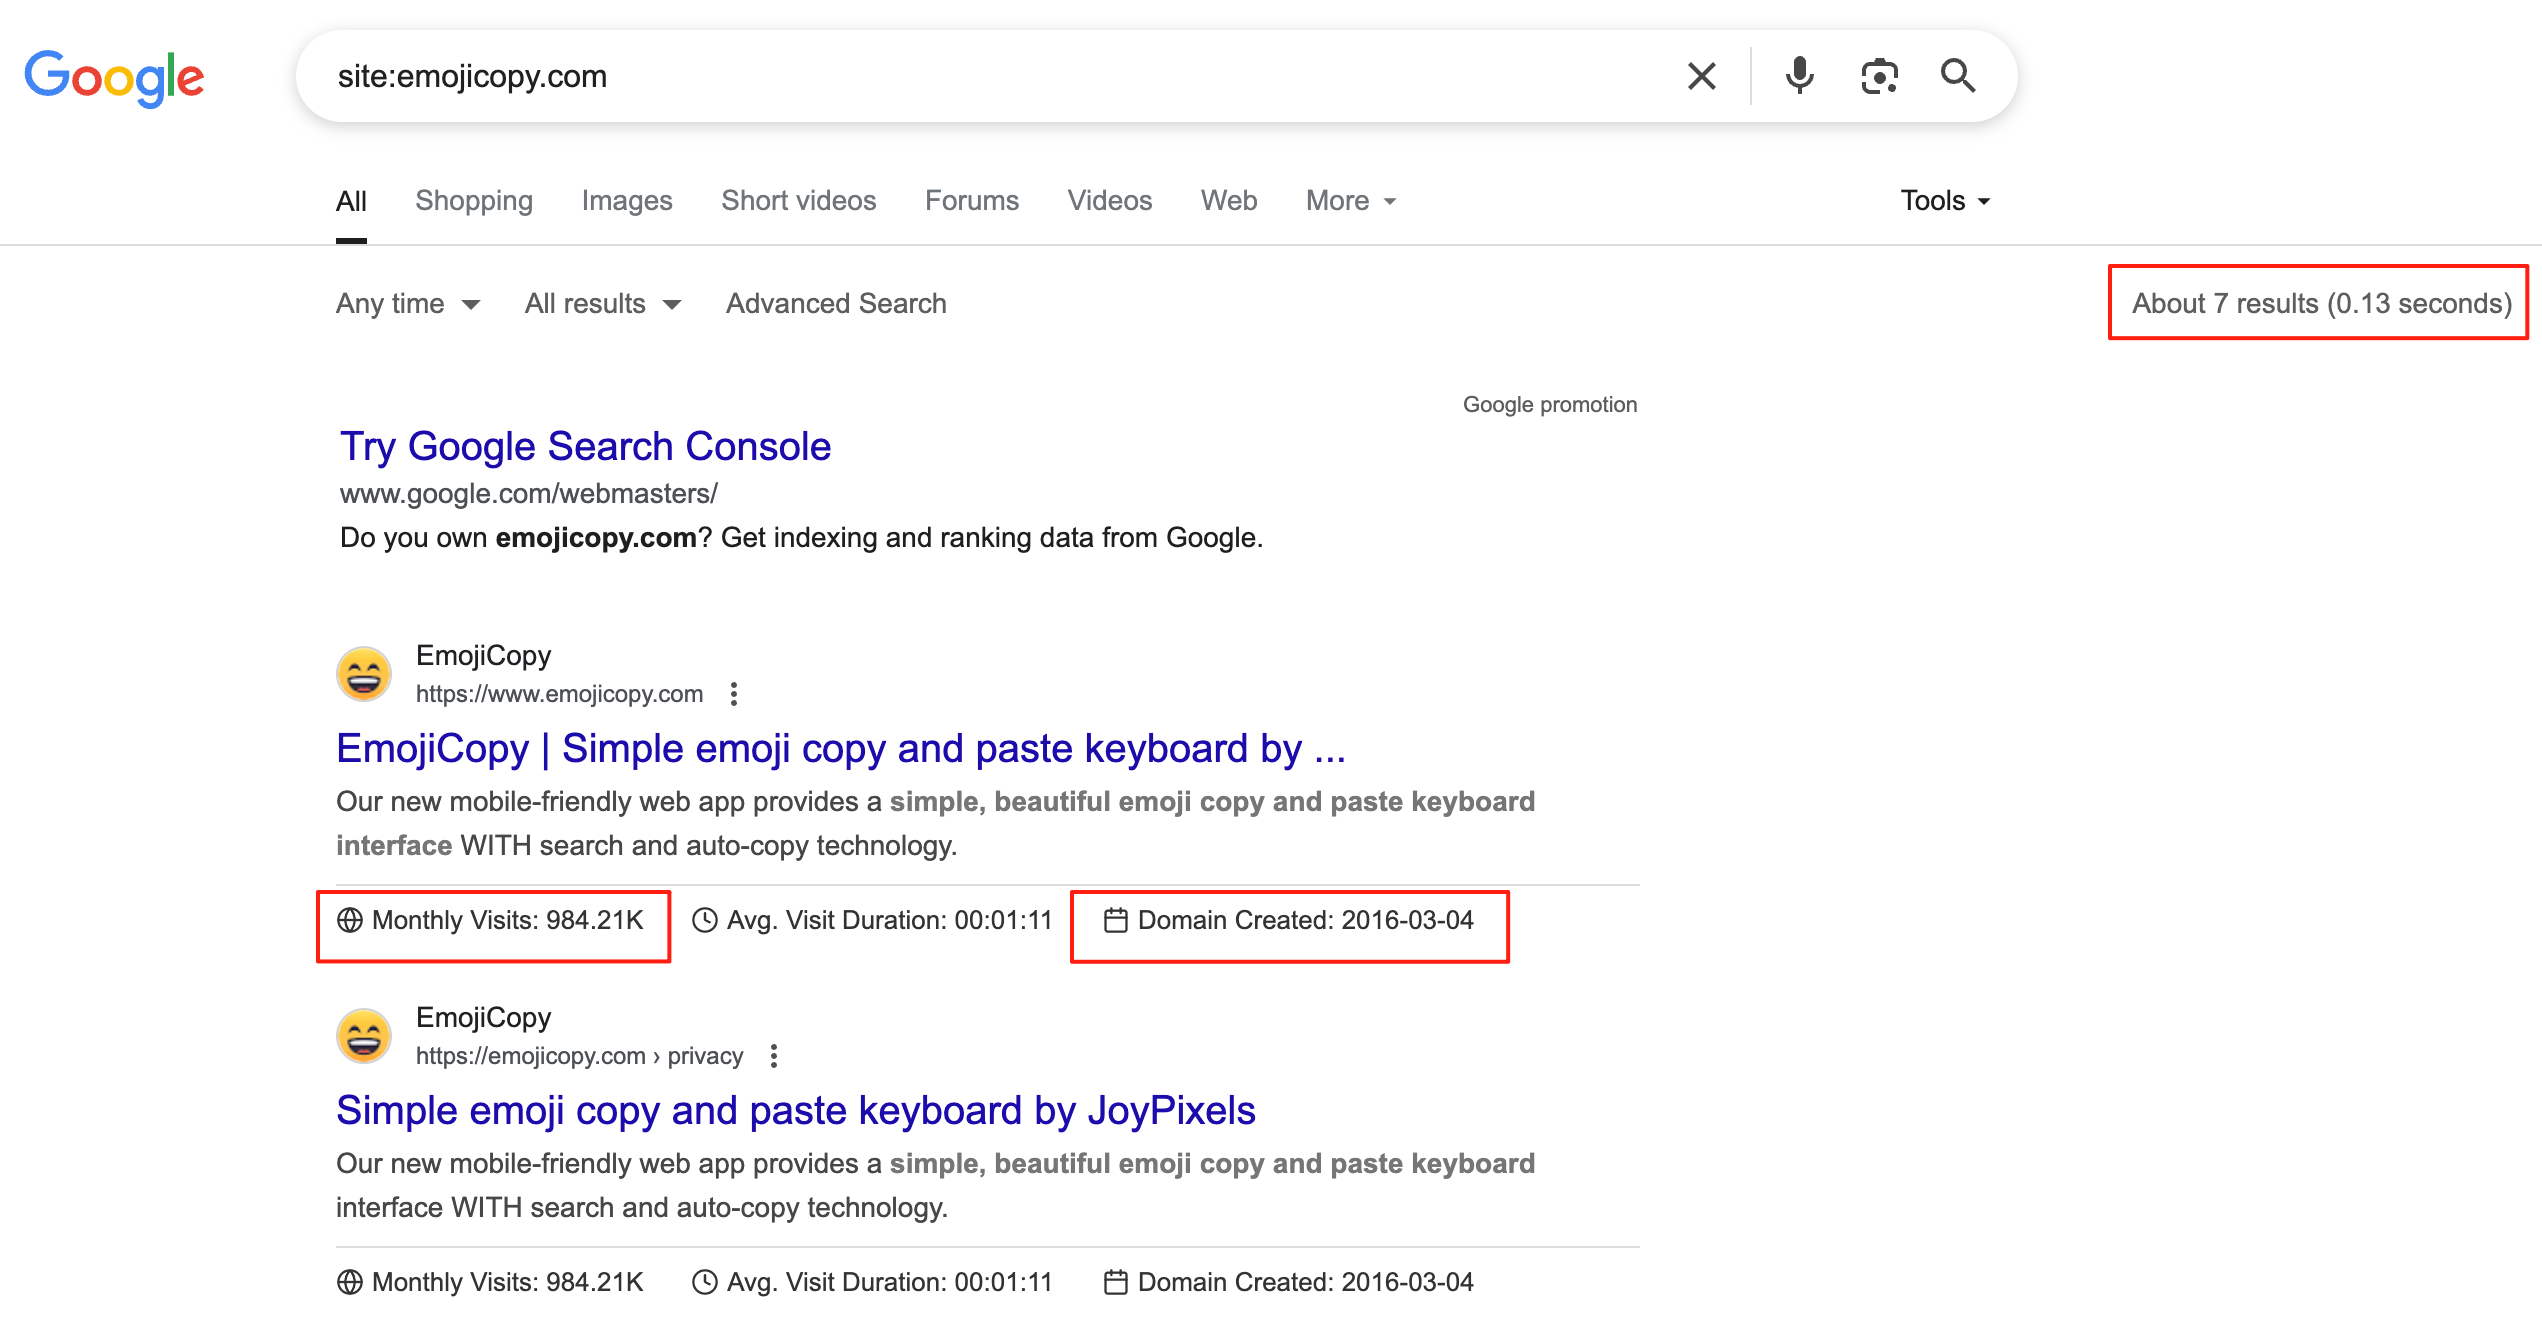The image size is (2542, 1318).
Task: Click the Google logo
Action: tap(114, 77)
